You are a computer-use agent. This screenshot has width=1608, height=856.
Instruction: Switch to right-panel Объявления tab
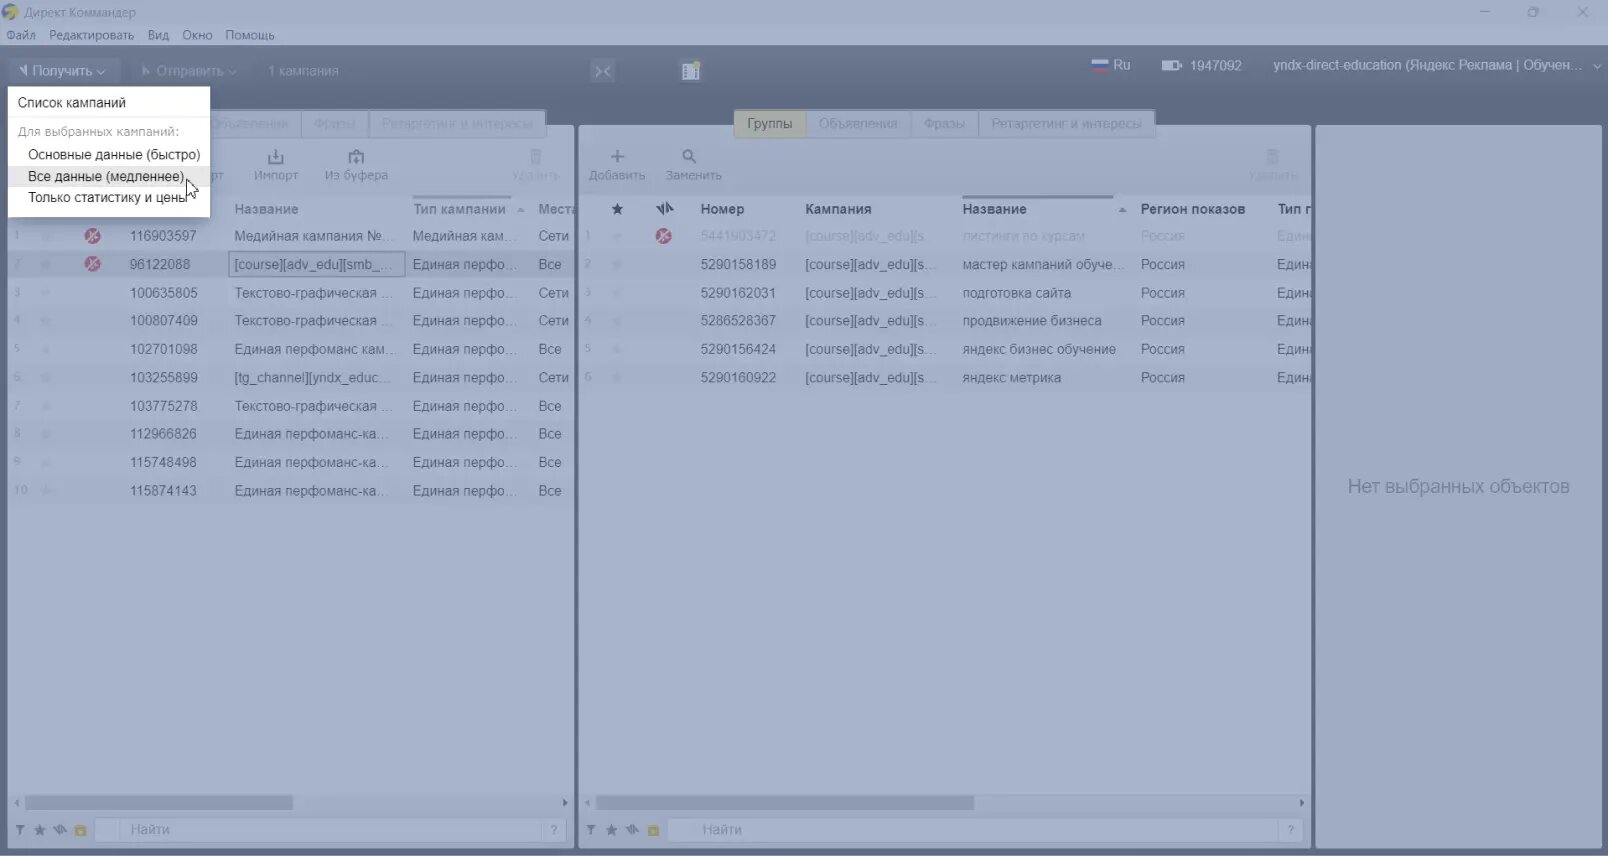point(858,123)
